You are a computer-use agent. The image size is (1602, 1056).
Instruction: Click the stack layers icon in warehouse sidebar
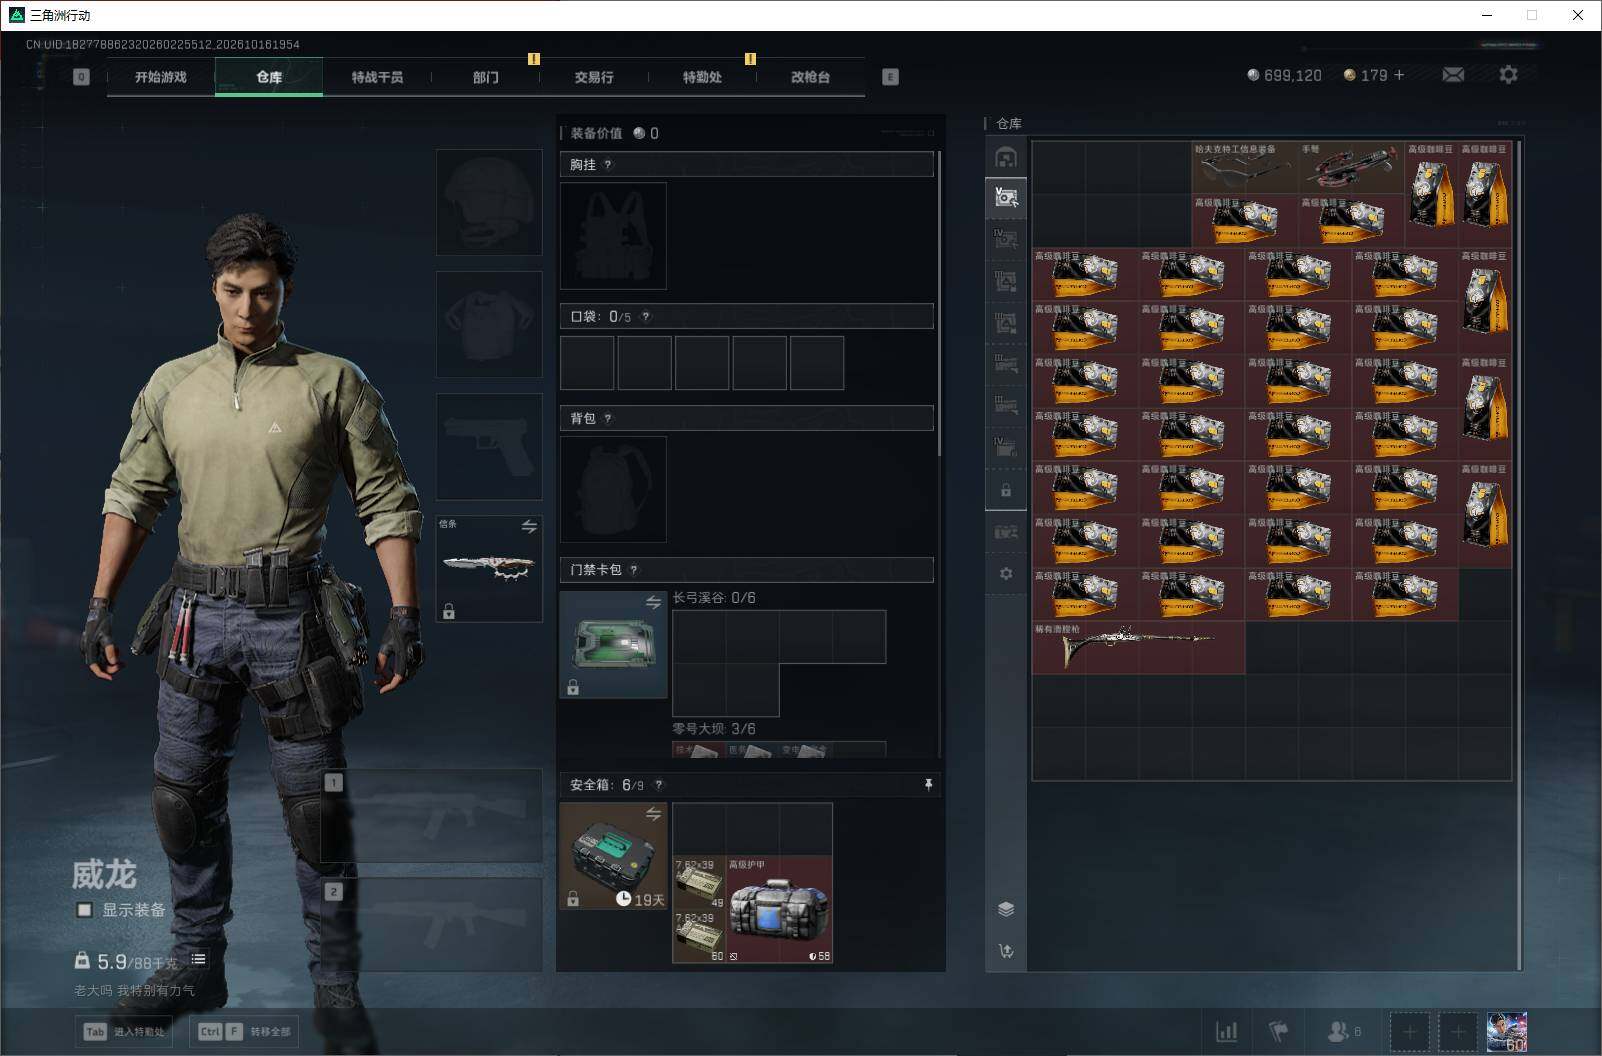coord(1006,909)
